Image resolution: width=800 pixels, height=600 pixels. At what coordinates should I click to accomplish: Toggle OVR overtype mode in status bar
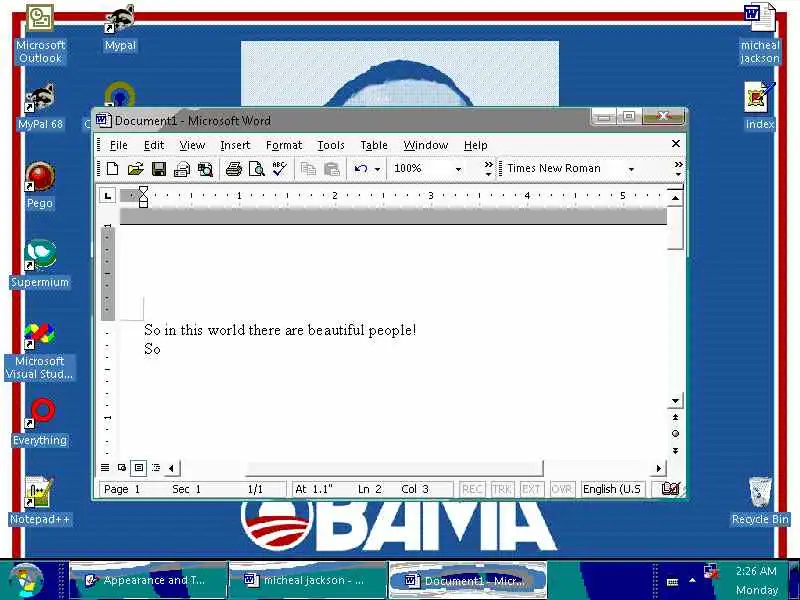click(x=561, y=489)
